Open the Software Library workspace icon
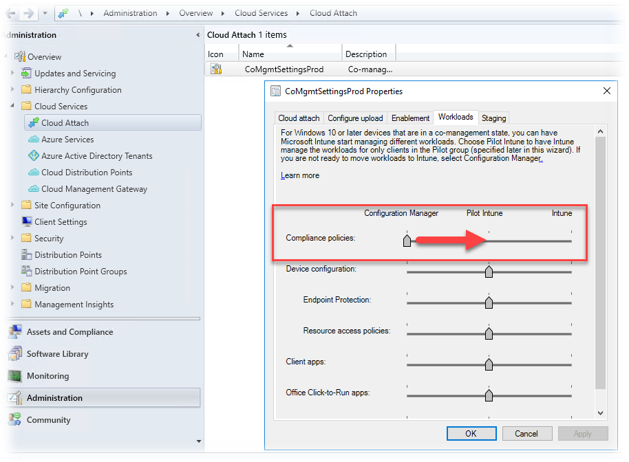 (x=14, y=354)
